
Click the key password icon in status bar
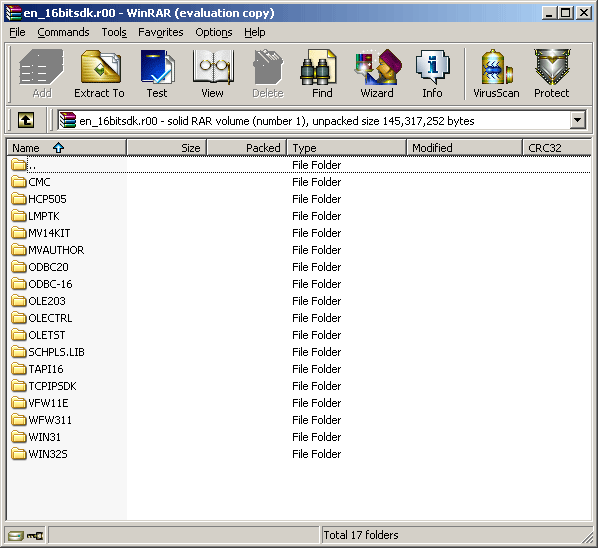(x=35, y=536)
